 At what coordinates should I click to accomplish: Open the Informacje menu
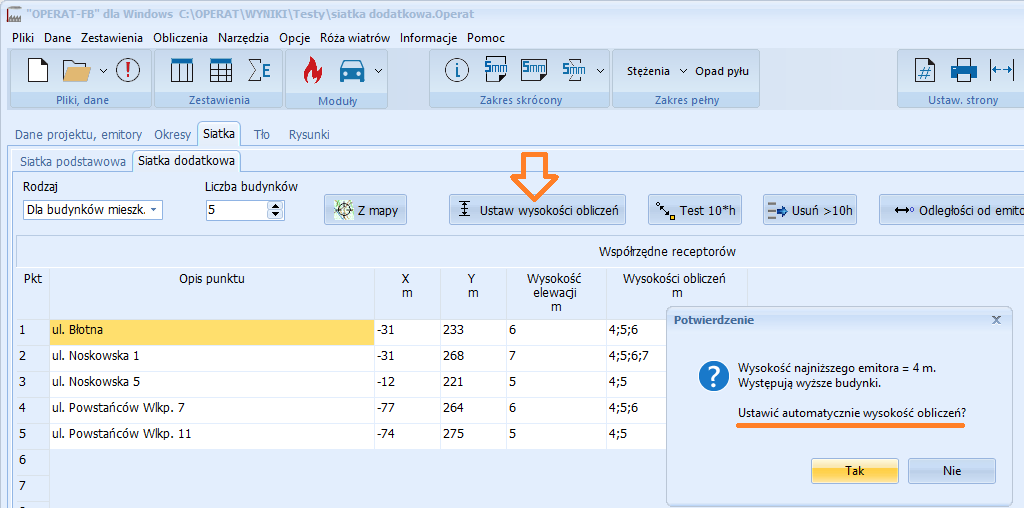(428, 38)
